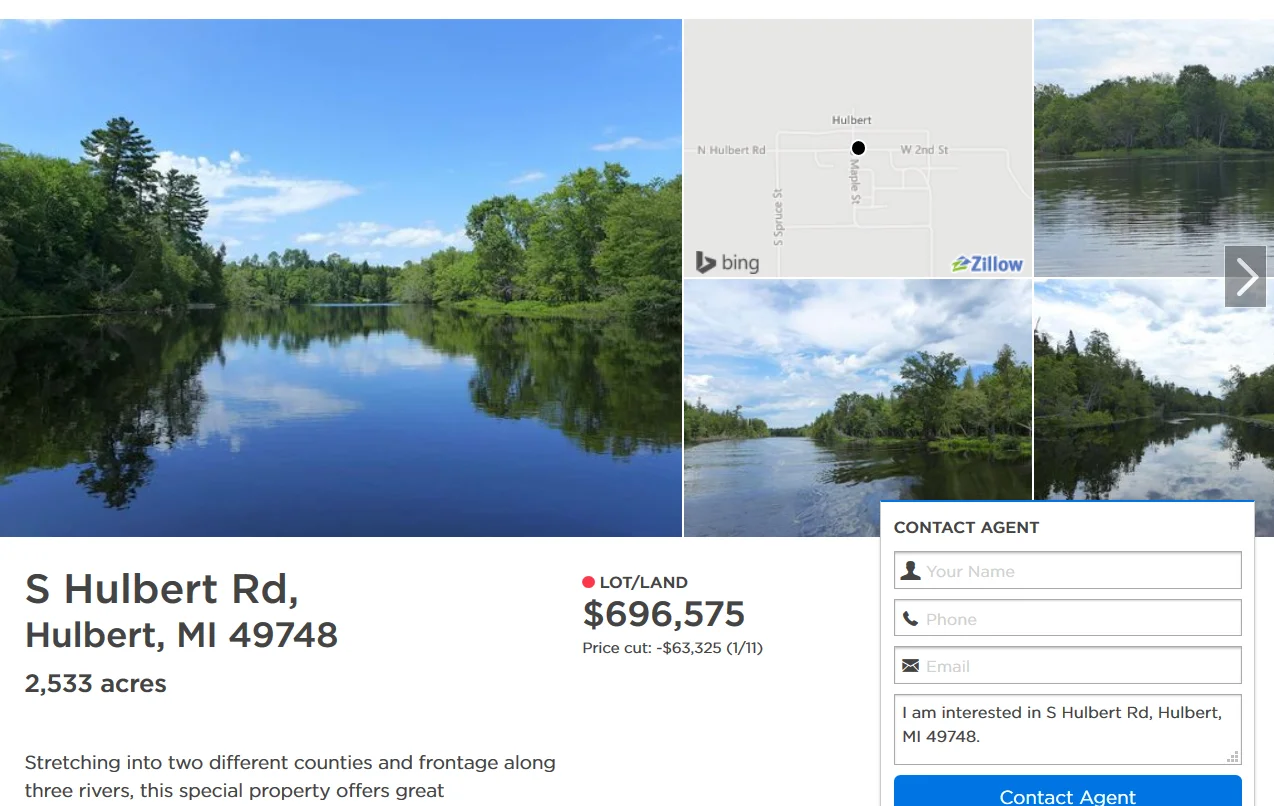Open the Hulbert map thumbnail

pyautogui.click(x=858, y=148)
